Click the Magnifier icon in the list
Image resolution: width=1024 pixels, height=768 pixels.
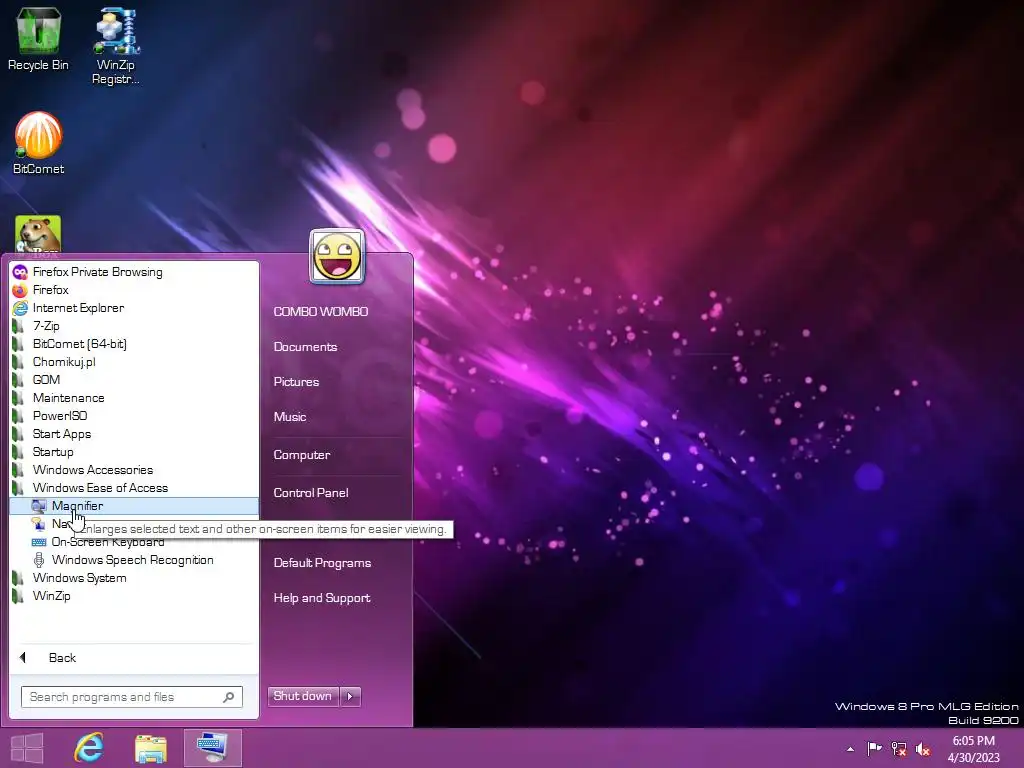point(39,506)
